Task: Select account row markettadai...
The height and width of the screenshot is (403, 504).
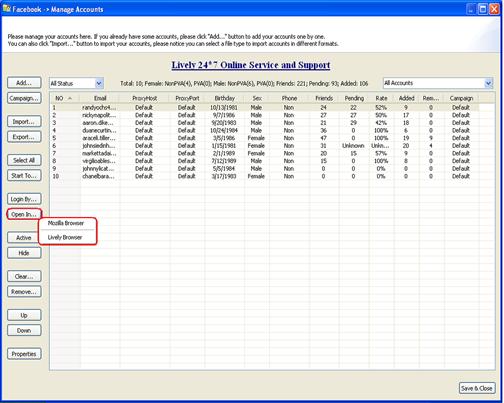Action: (x=265, y=153)
